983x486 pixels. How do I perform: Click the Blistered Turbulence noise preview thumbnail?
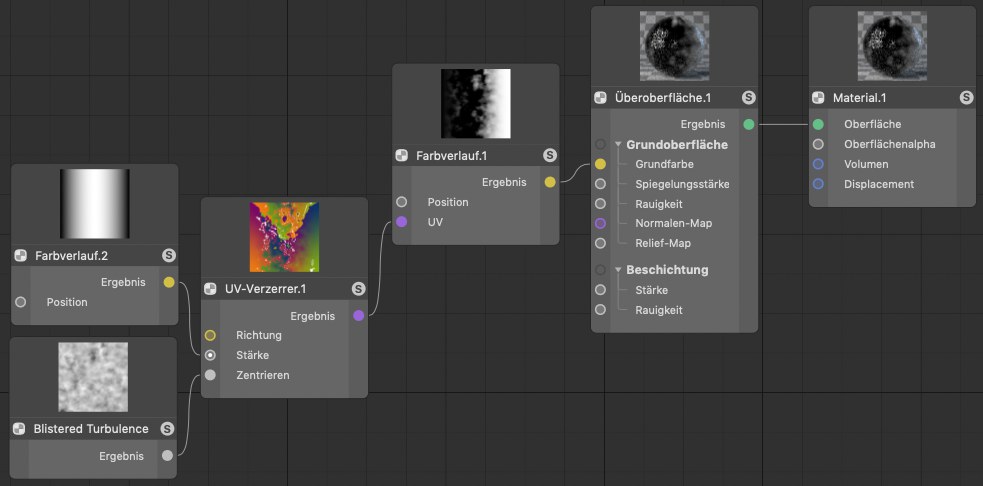point(93,377)
